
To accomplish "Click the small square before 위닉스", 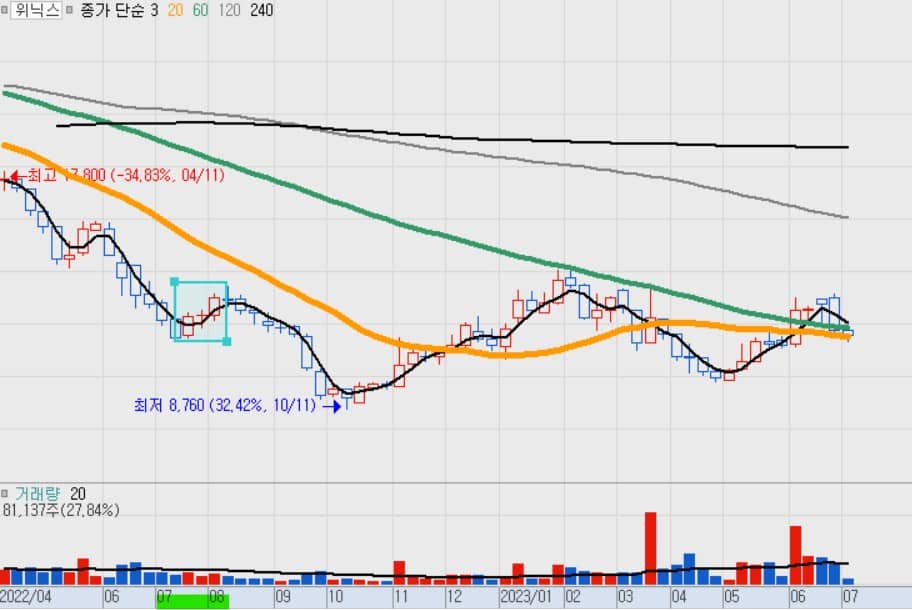I will (5, 10).
